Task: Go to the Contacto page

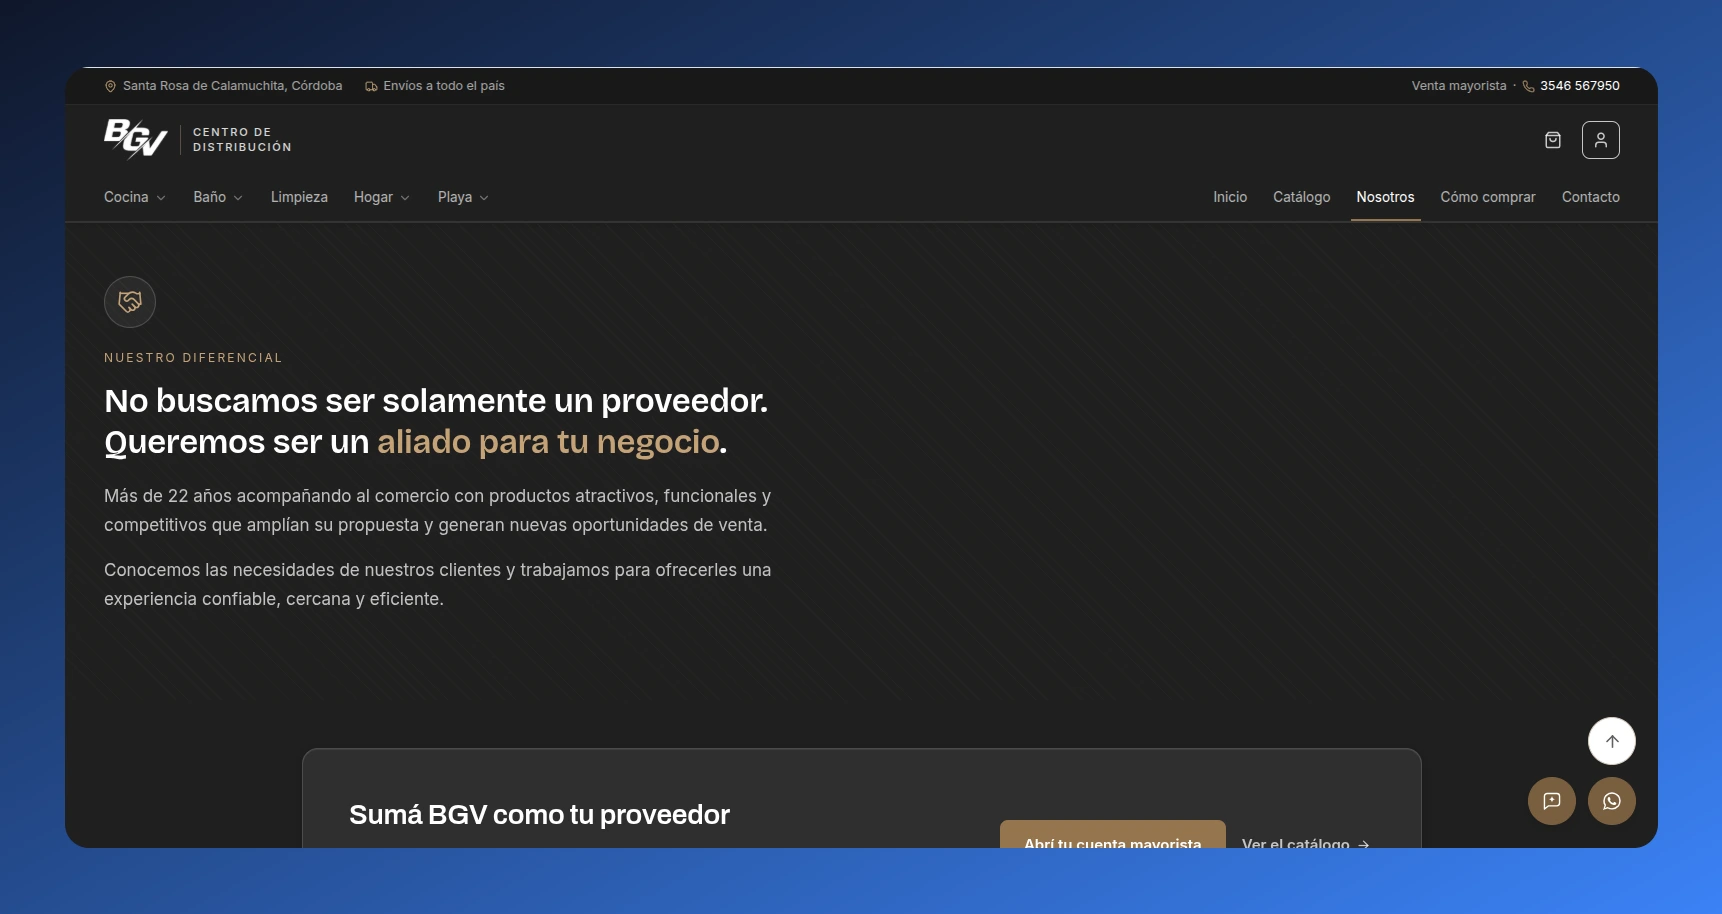Action: (1591, 197)
